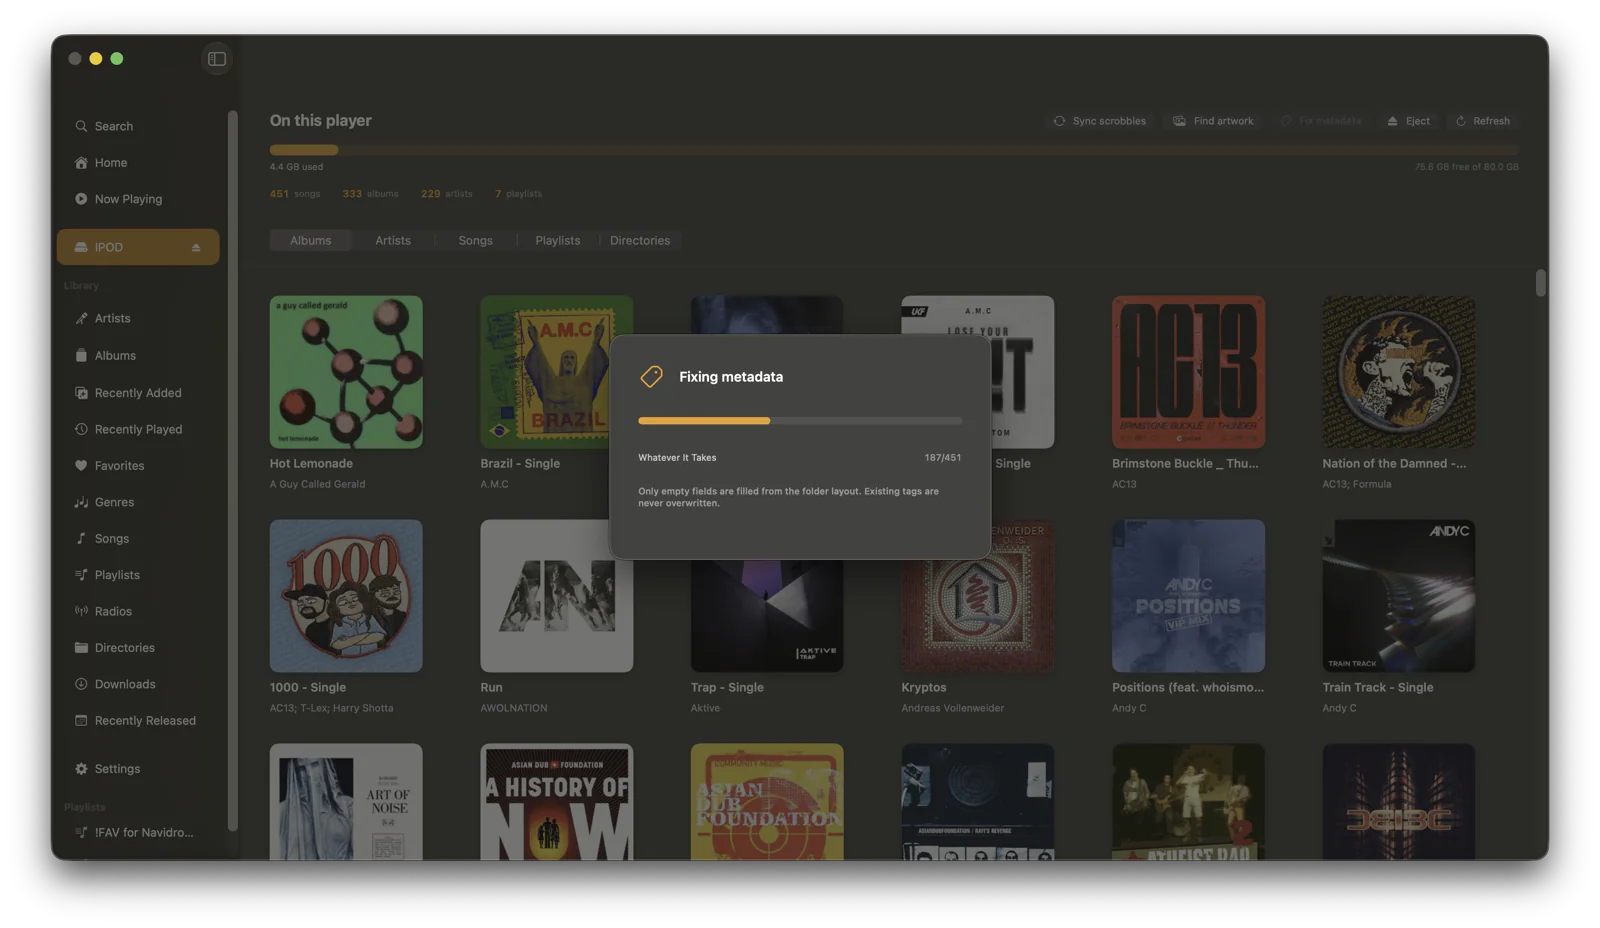Click the 'Trap - Single' album title
Screen dimensions: 1600x928
point(727,688)
